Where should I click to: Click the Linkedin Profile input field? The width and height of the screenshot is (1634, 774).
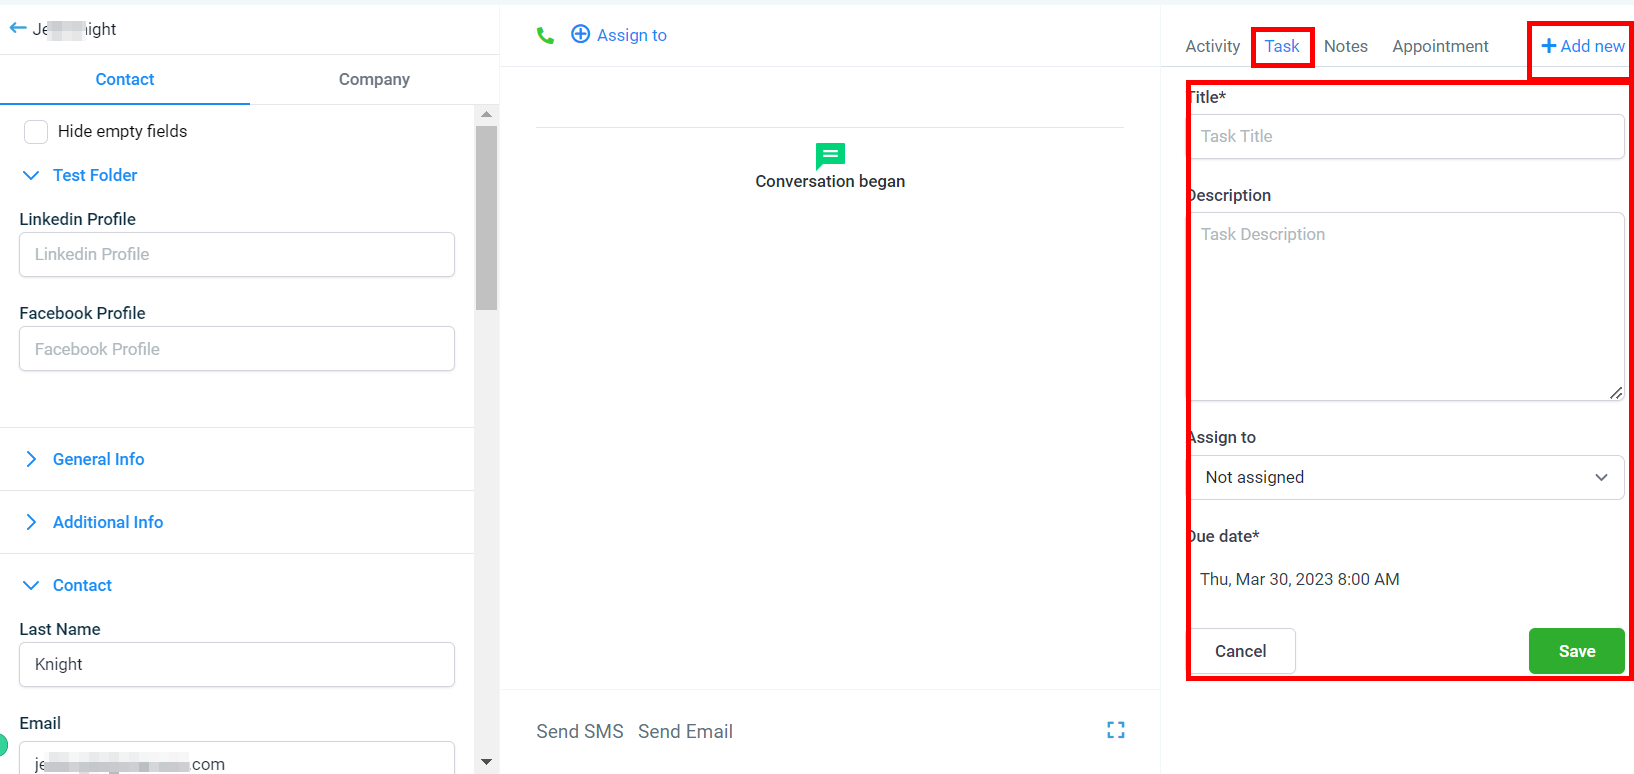(237, 255)
